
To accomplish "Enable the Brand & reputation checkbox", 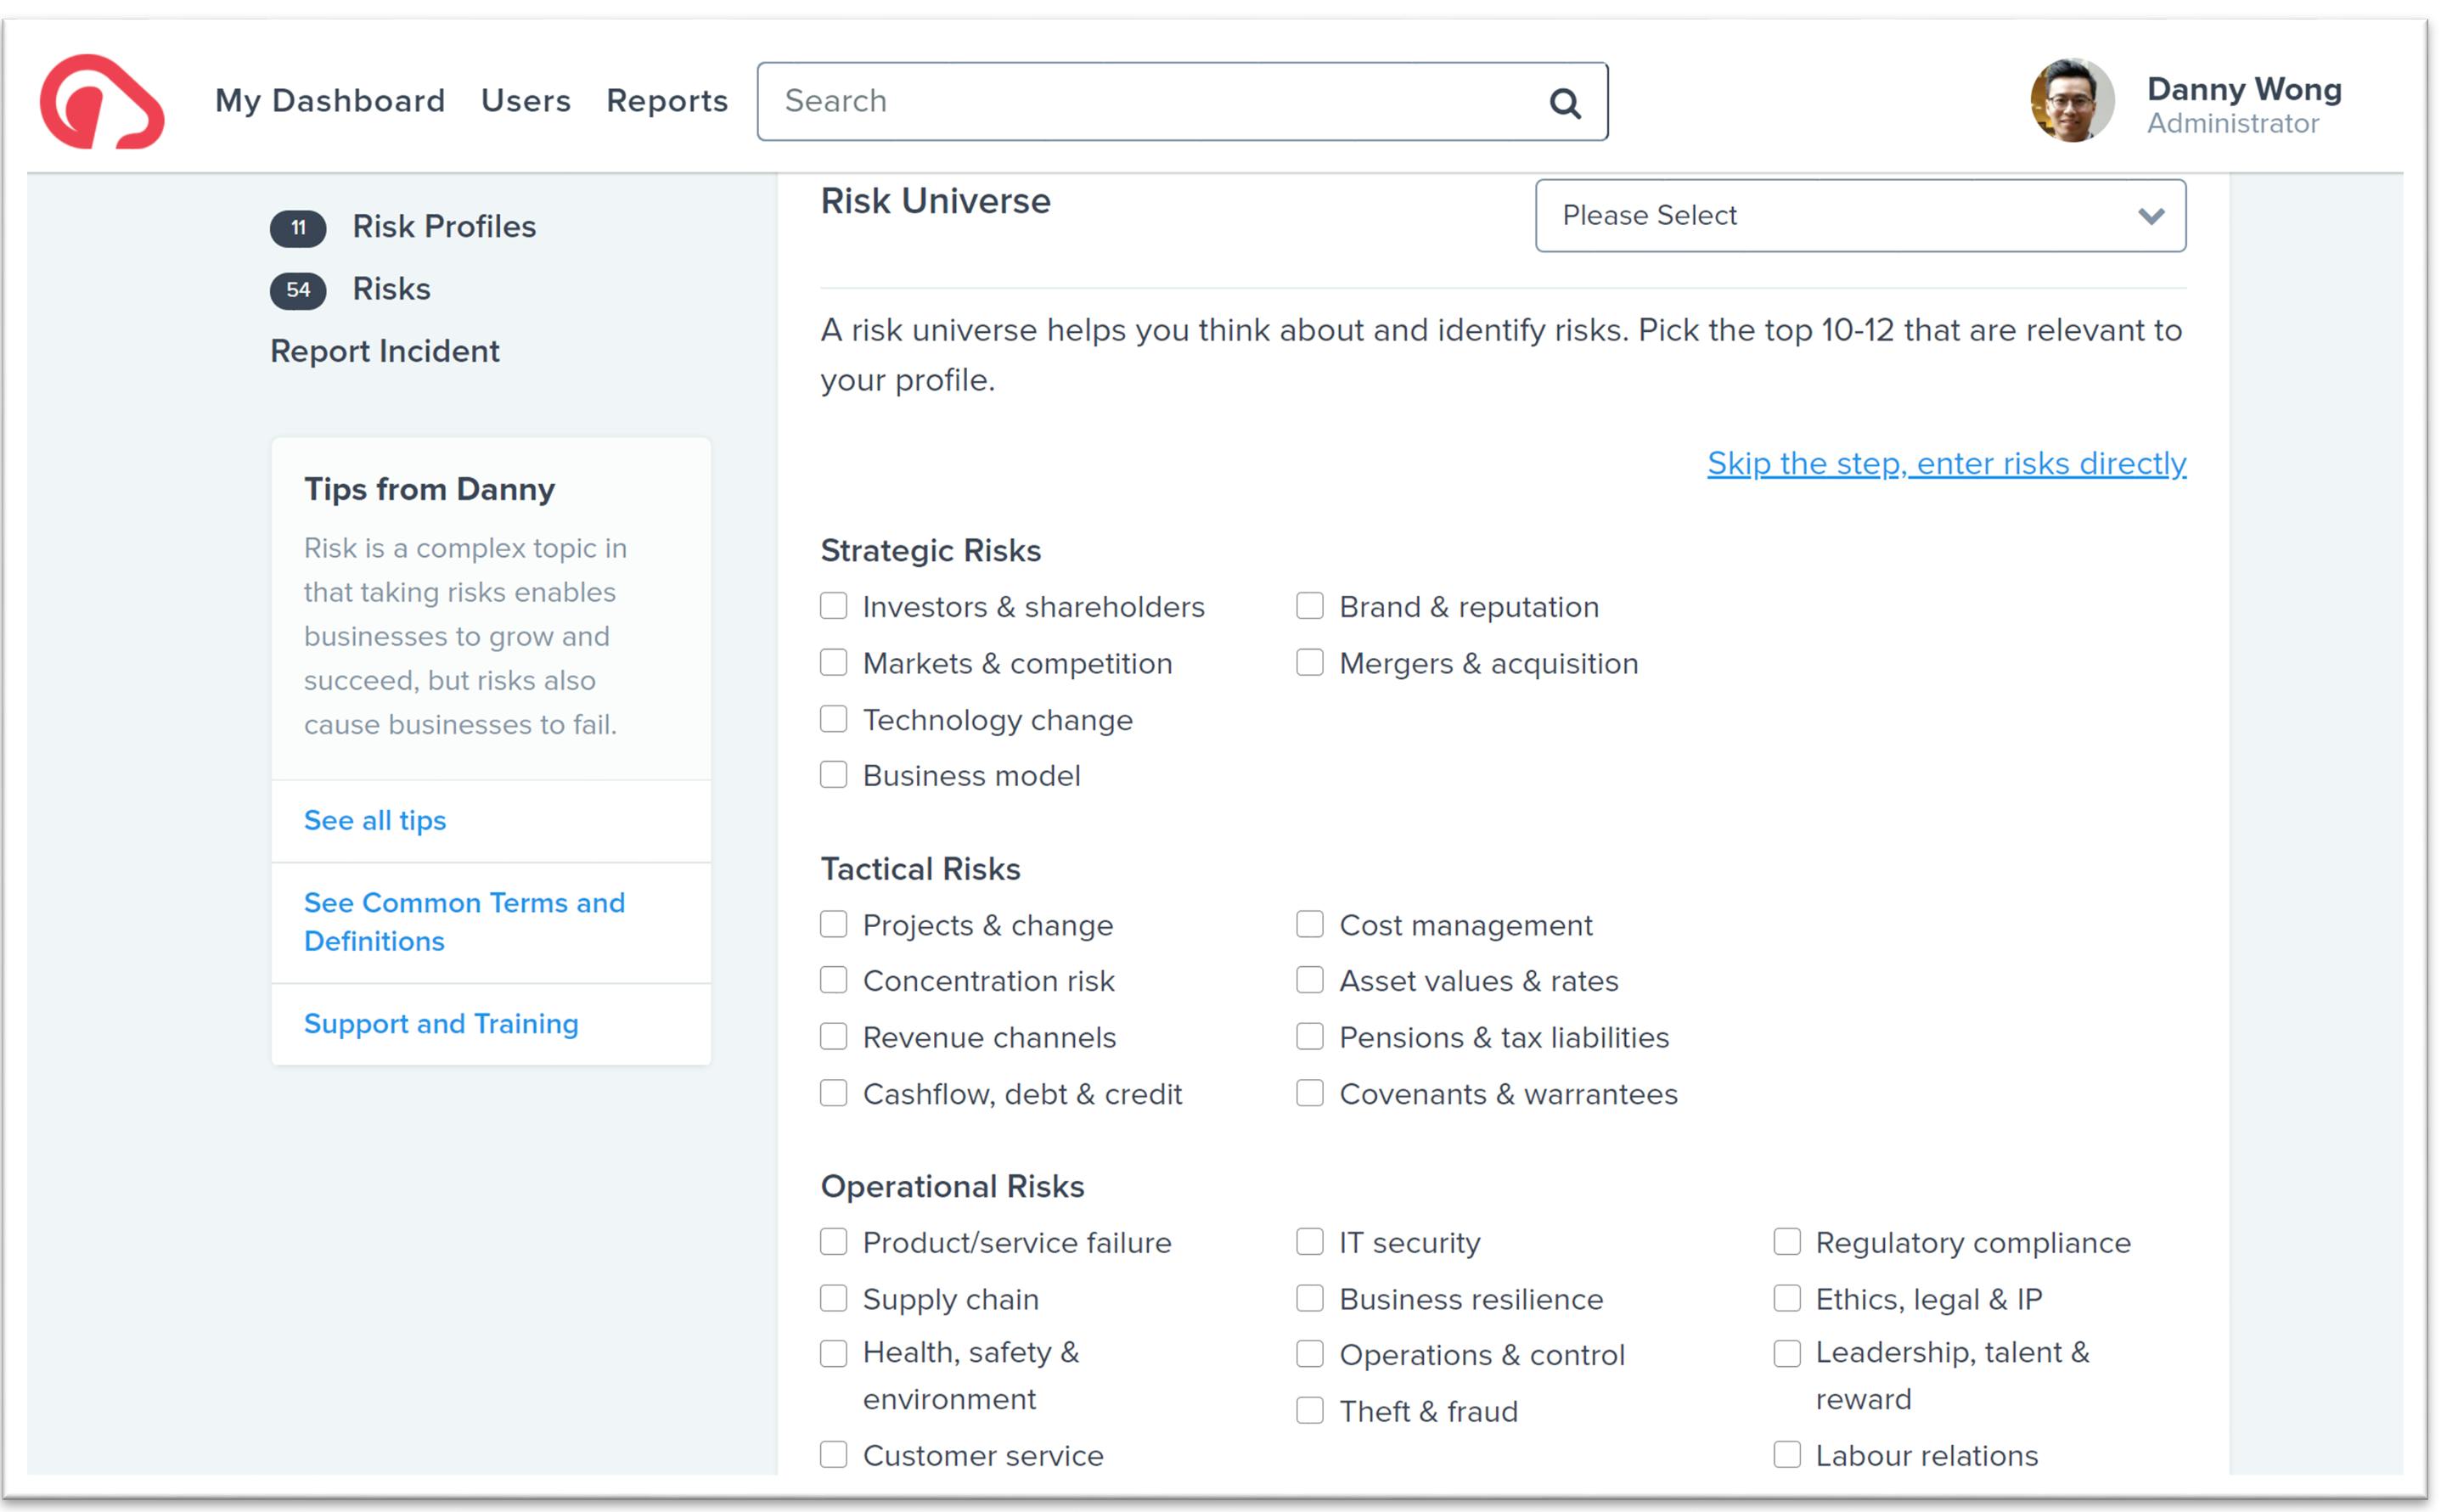I will pos(1309,606).
